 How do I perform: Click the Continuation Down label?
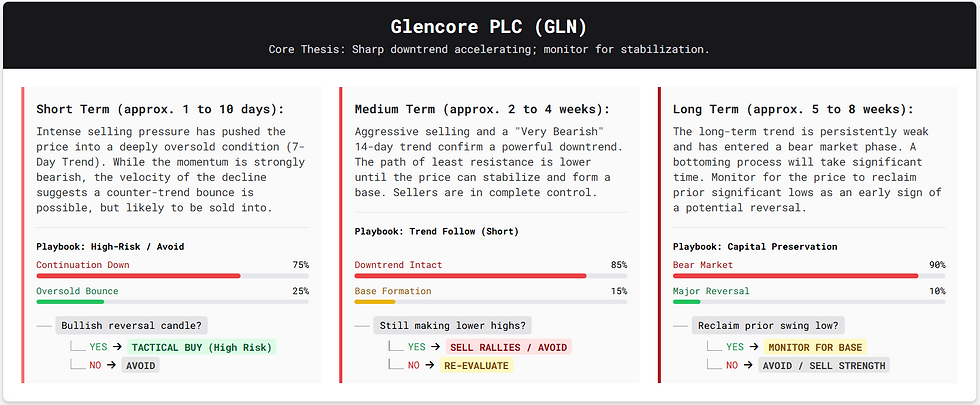click(82, 265)
